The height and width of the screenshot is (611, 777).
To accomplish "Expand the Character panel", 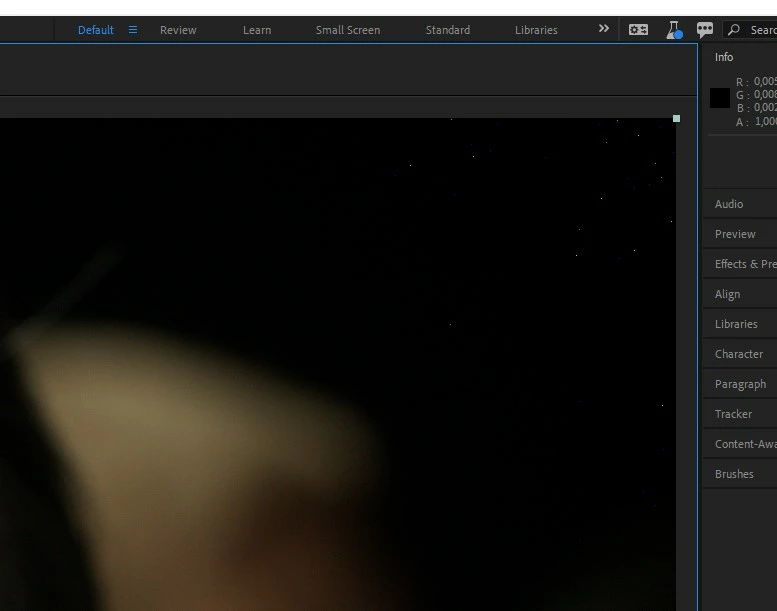I will (740, 354).
